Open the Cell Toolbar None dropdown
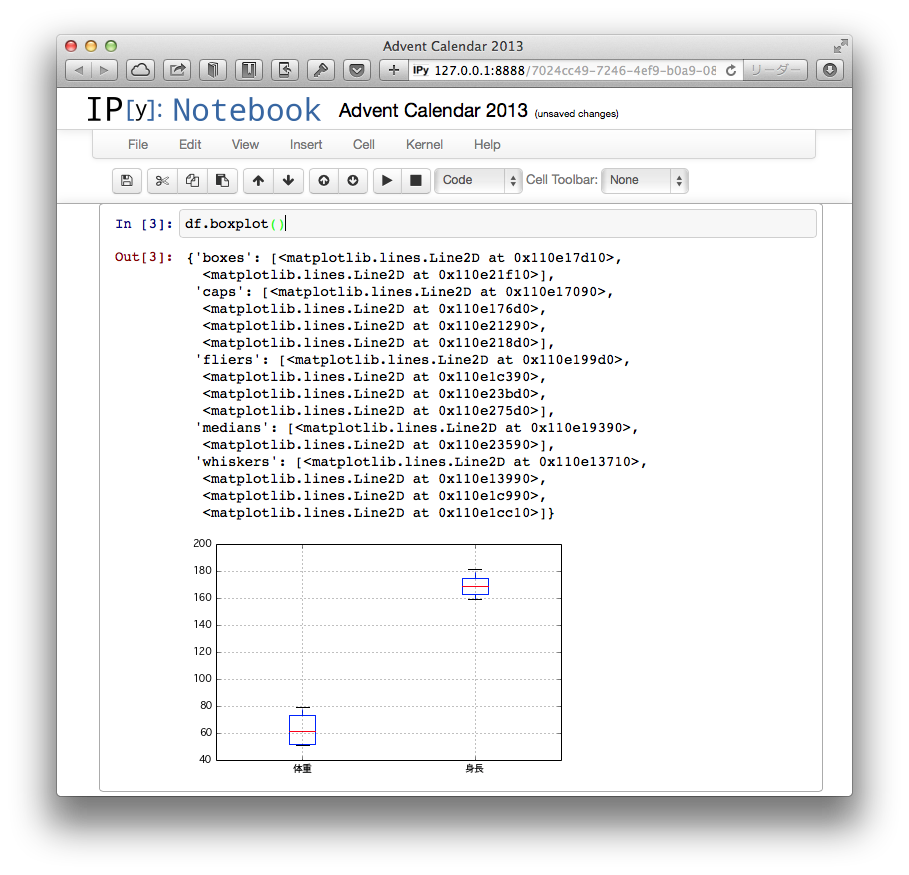909x875 pixels. (645, 180)
